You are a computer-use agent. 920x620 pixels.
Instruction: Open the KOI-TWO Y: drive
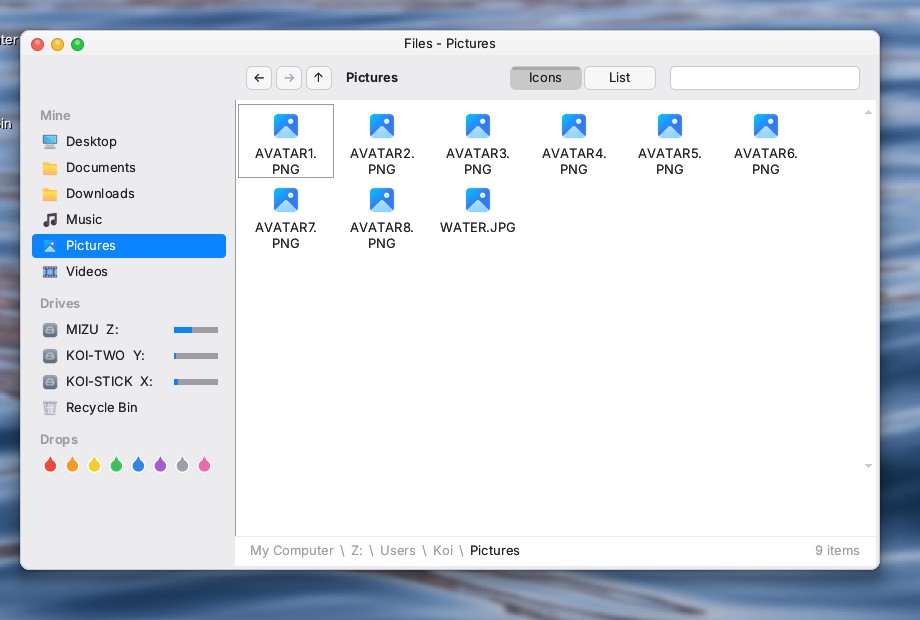point(129,355)
